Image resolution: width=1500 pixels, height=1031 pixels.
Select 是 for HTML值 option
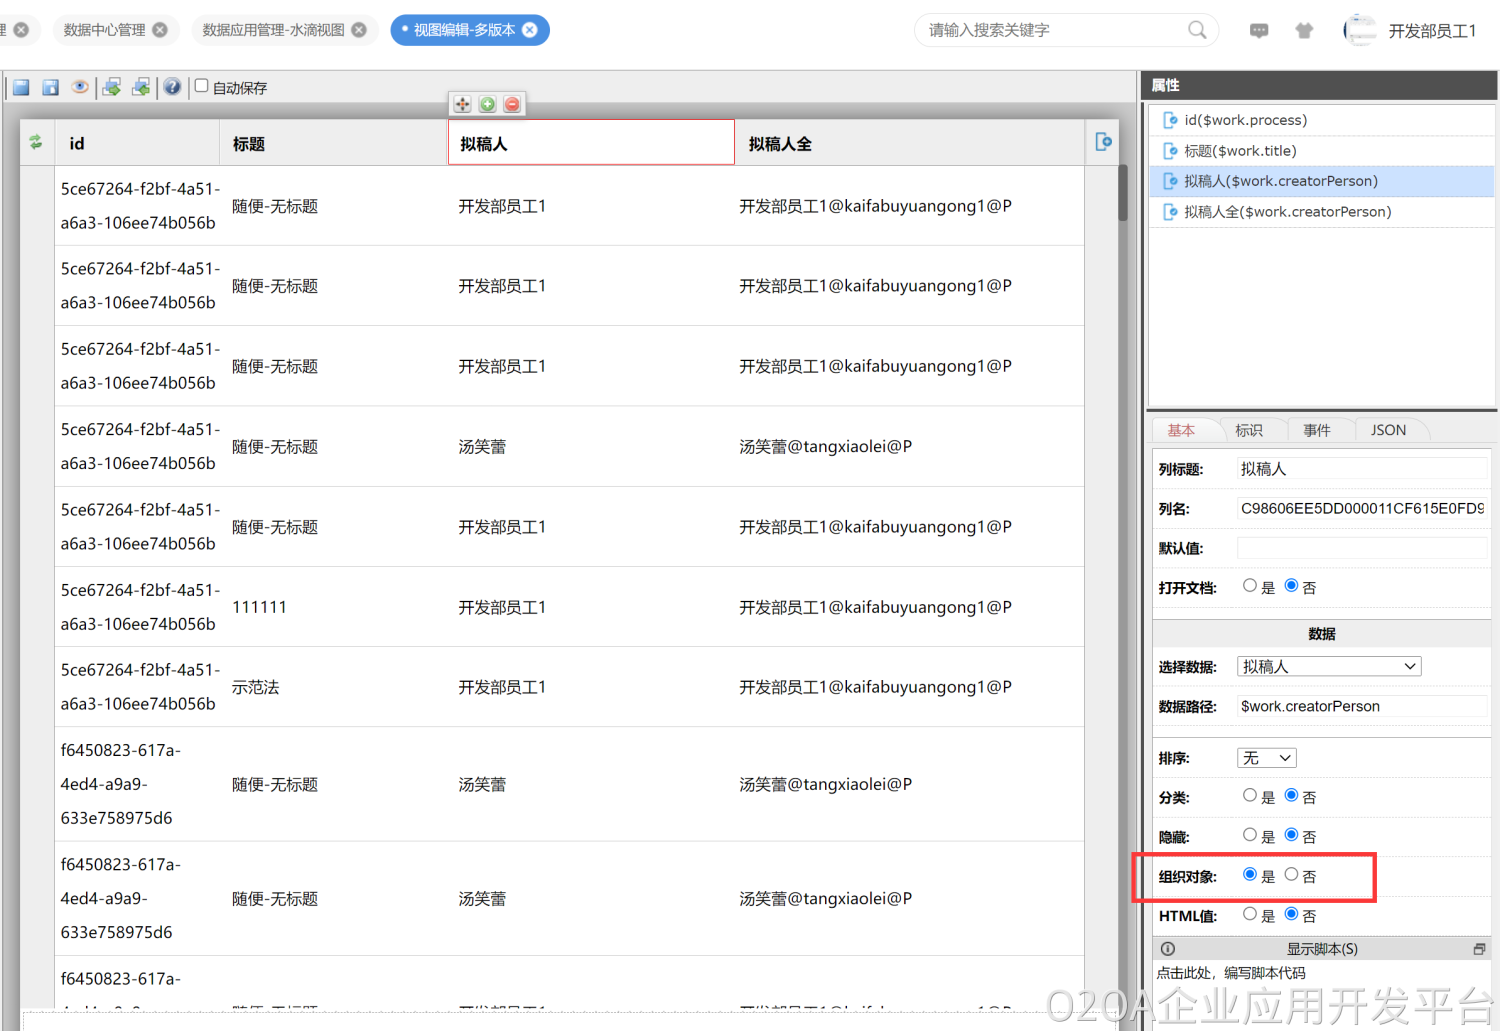point(1250,914)
